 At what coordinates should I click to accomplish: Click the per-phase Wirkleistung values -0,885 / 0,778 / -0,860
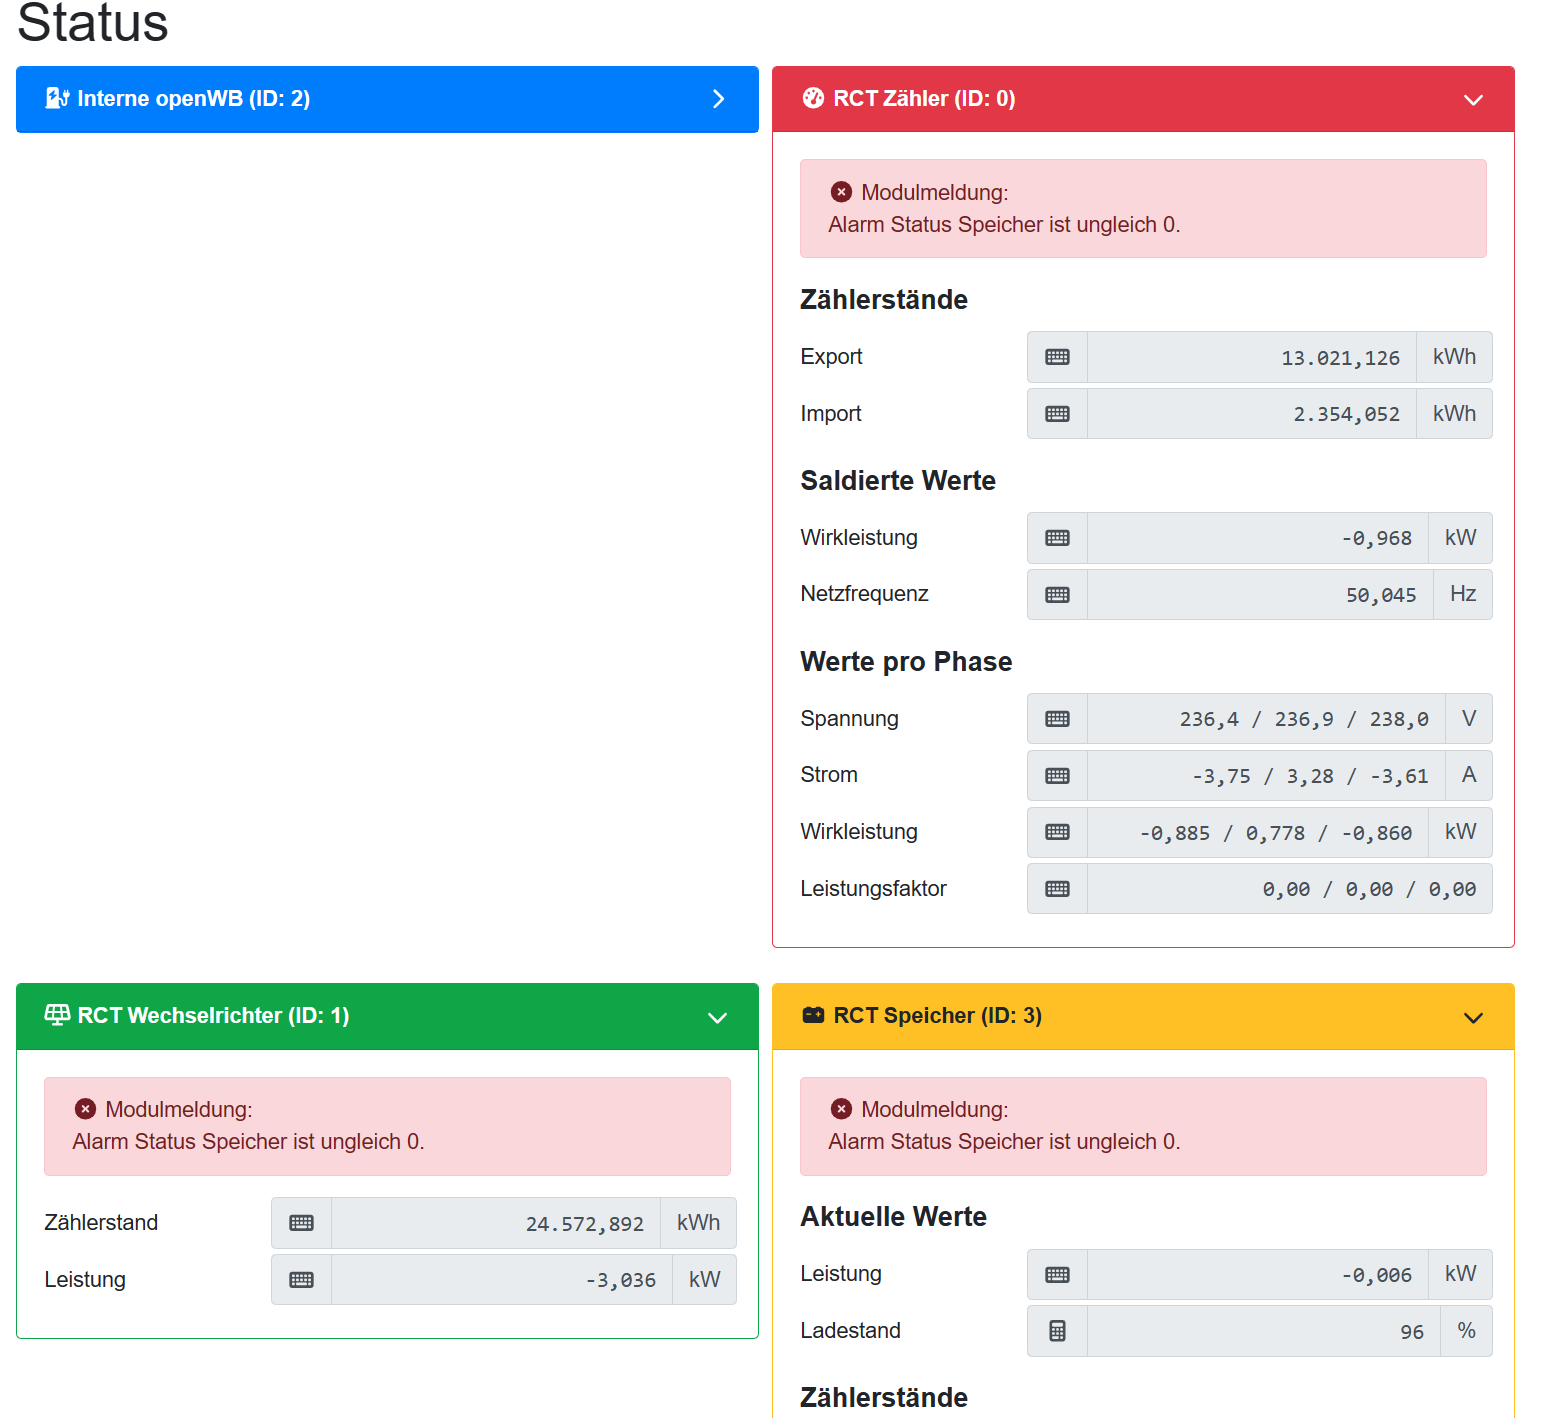click(x=1257, y=832)
